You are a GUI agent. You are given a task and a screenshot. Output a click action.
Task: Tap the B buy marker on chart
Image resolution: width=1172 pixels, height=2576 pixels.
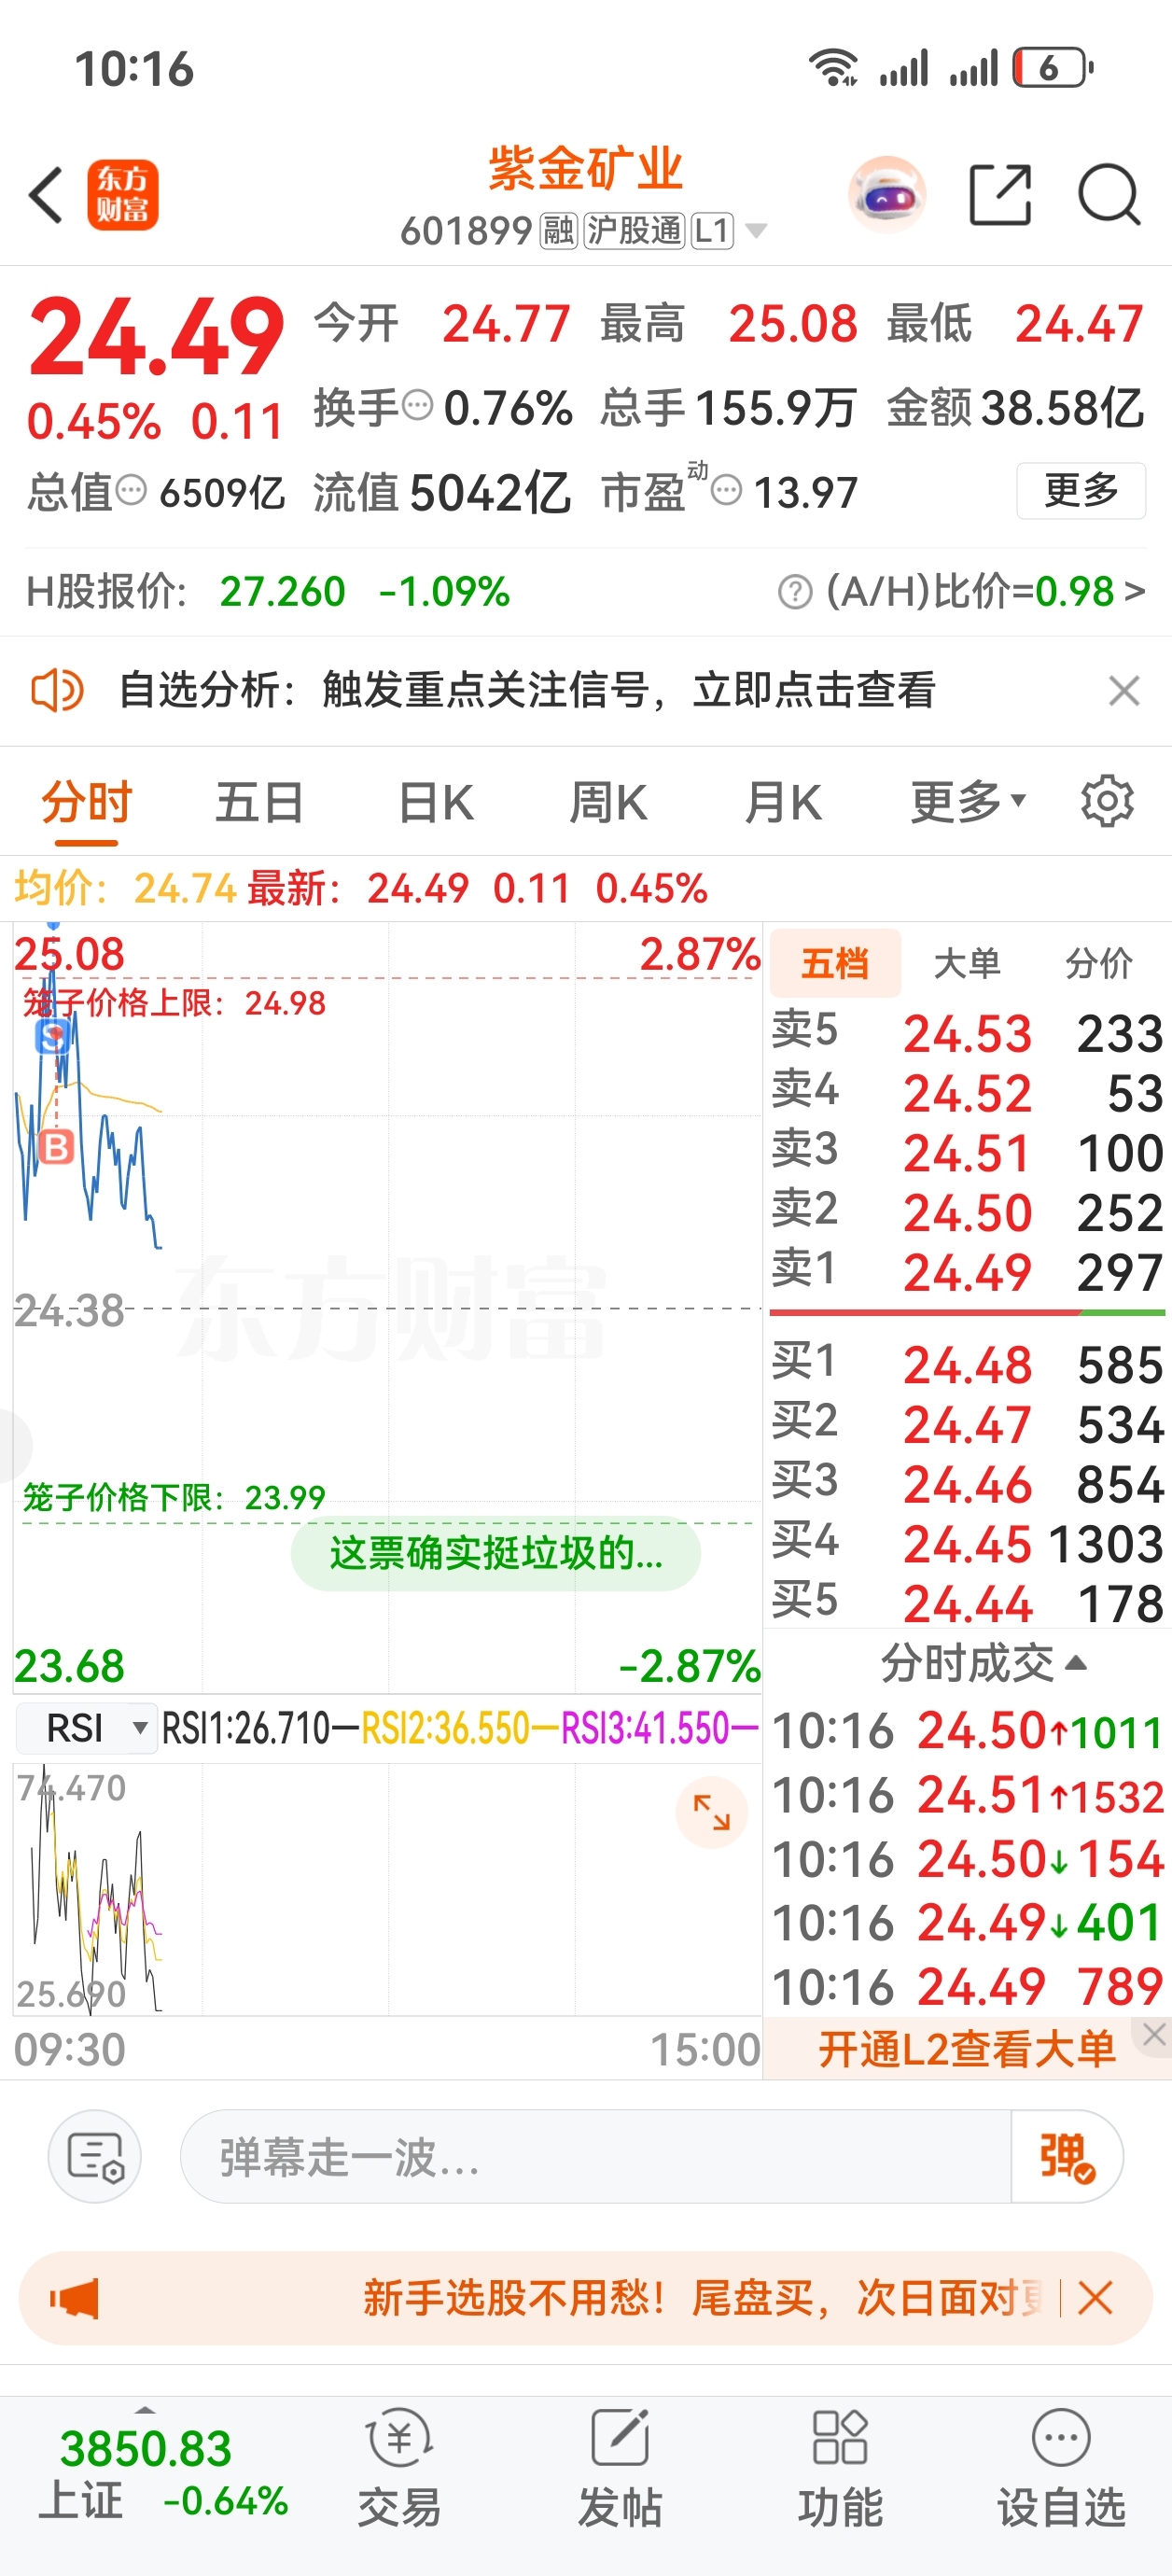pyautogui.click(x=56, y=1147)
